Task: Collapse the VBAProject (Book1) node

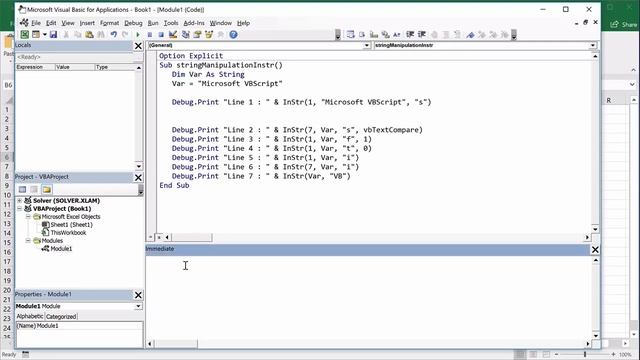Action: click(x=20, y=209)
